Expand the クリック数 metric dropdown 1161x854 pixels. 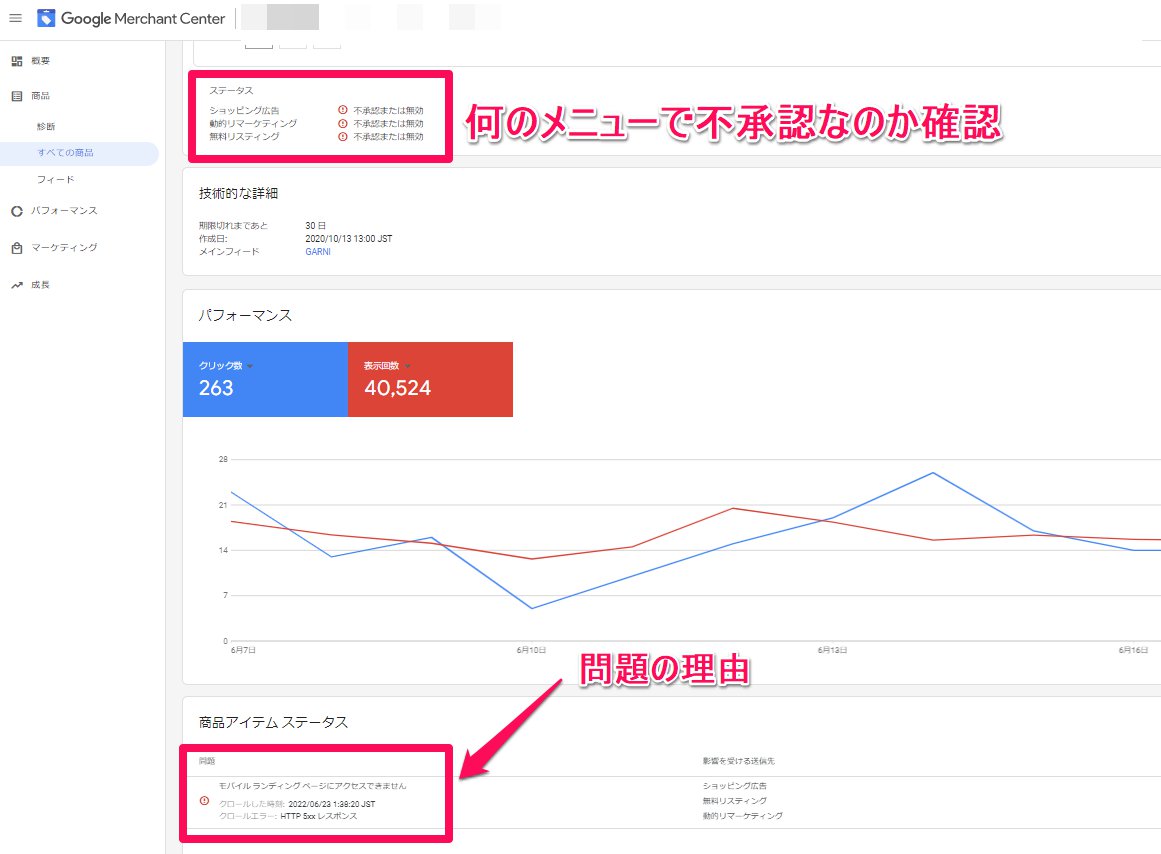click(250, 366)
